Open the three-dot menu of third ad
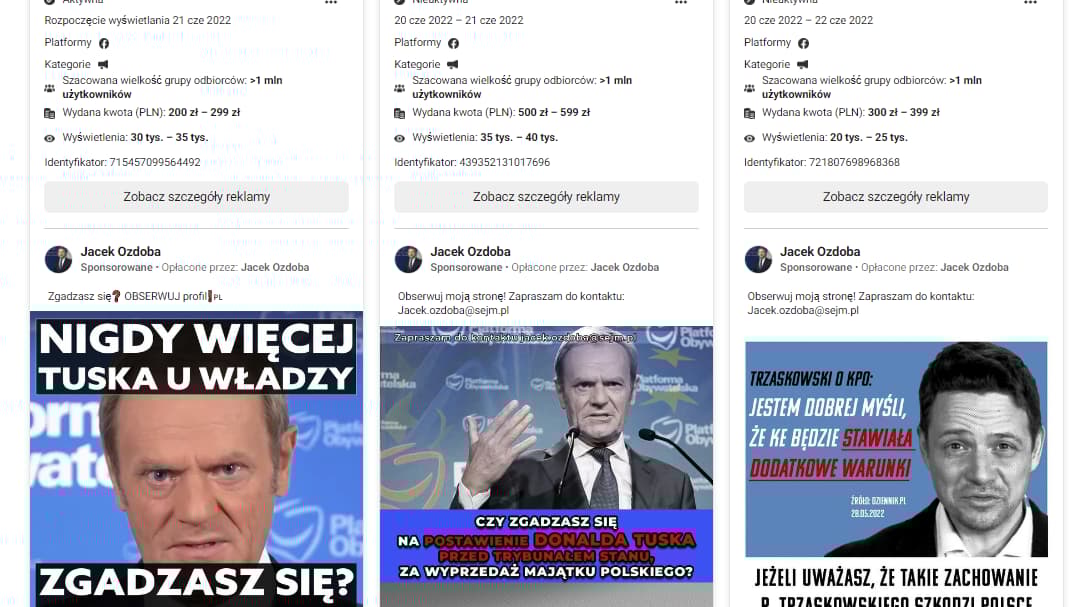The width and height of the screenshot is (1081, 607). 1031,3
